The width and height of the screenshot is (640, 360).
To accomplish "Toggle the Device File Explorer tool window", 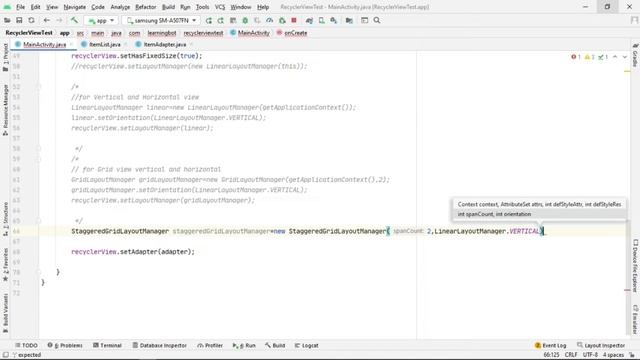I will click(635, 265).
